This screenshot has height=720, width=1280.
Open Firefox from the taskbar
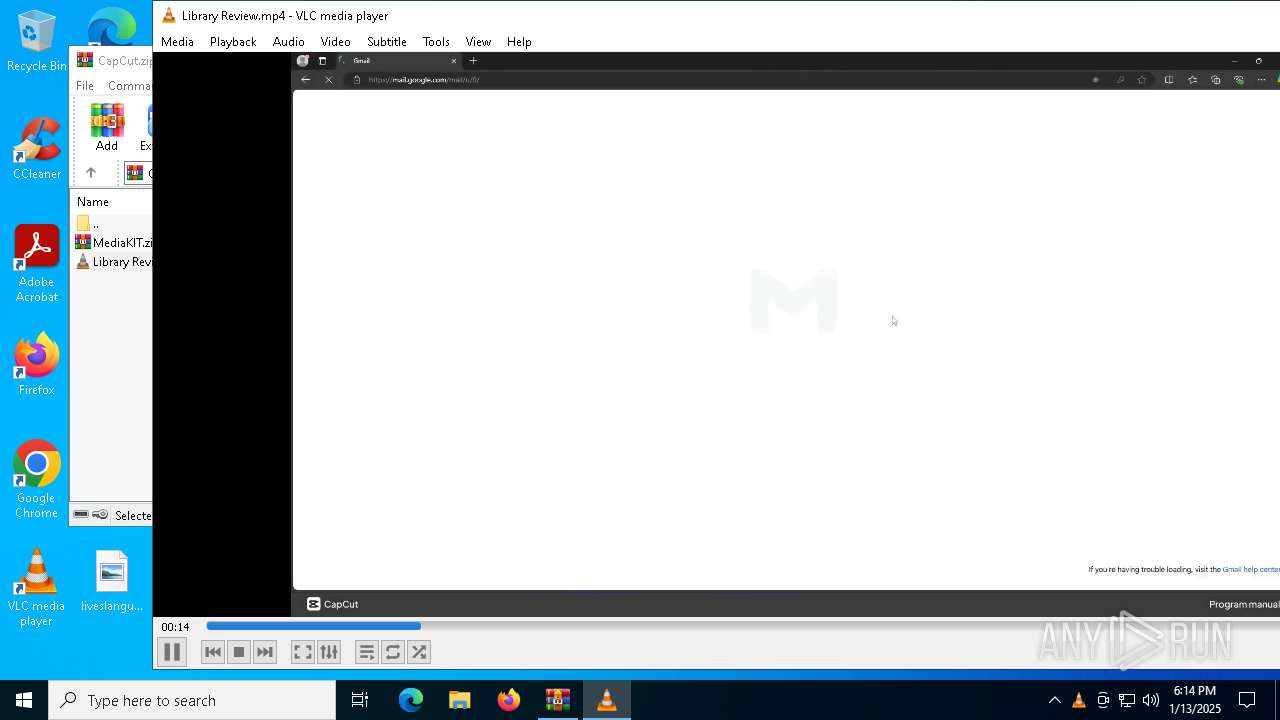click(x=509, y=700)
